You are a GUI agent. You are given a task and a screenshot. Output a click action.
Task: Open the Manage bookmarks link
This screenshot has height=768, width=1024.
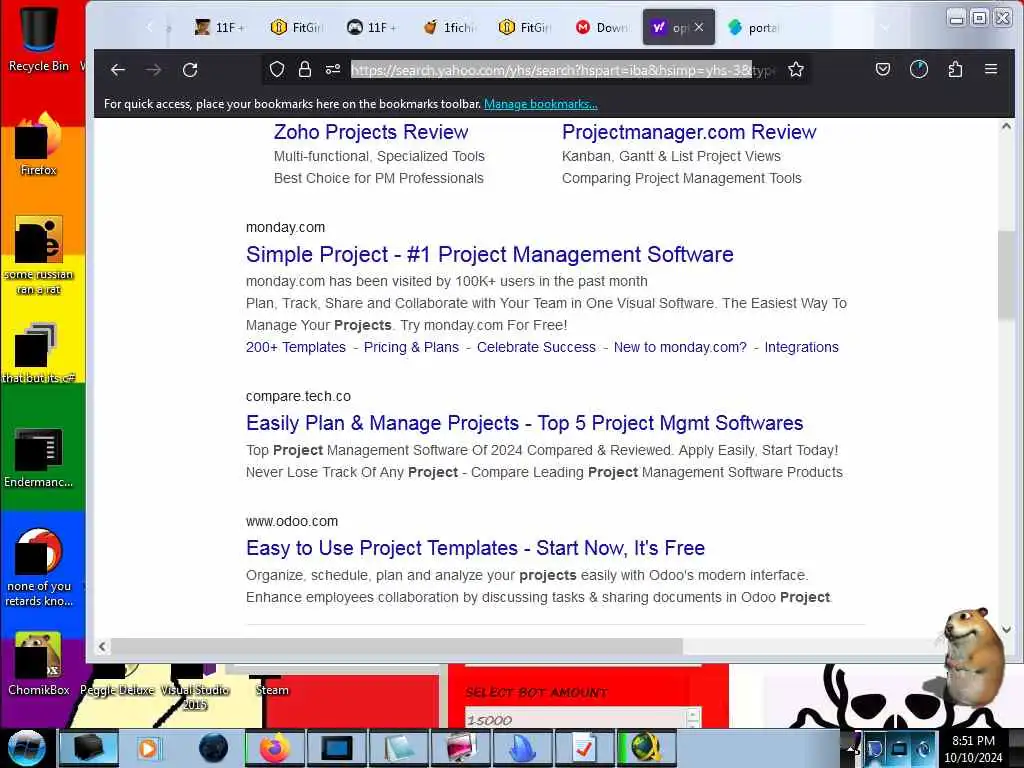point(541,104)
